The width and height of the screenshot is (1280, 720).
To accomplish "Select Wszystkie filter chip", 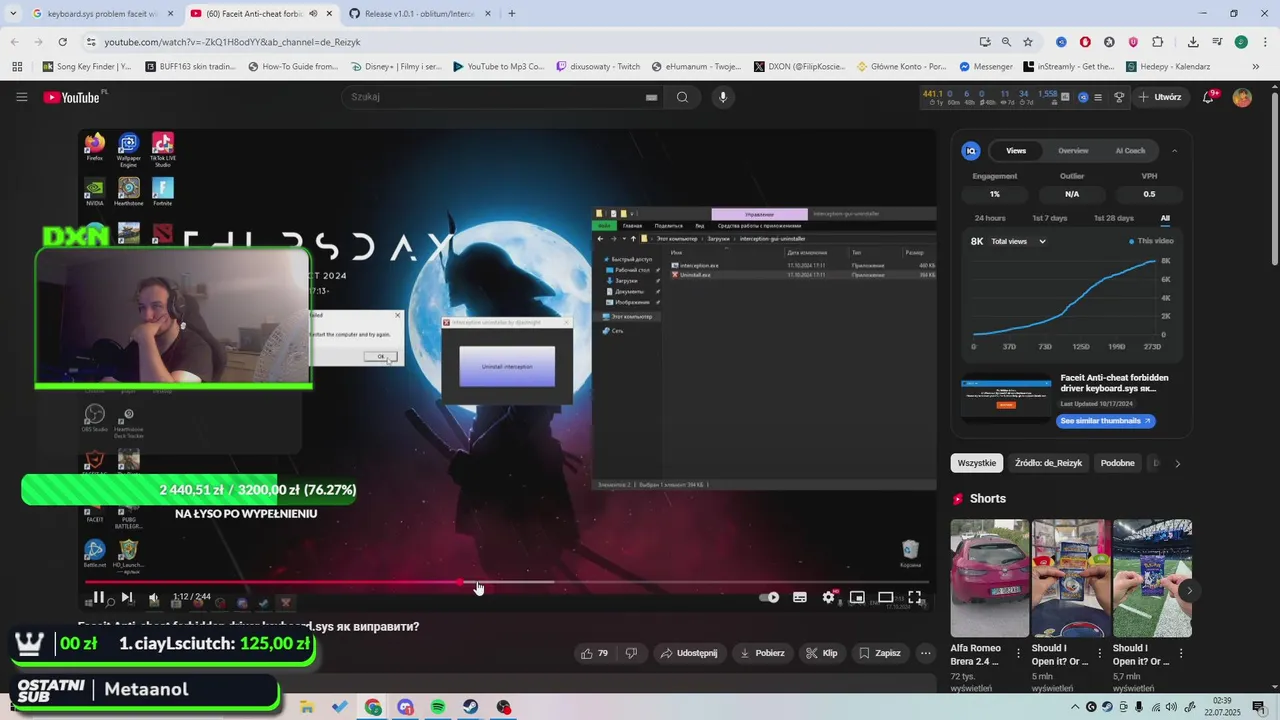I will pyautogui.click(x=977, y=463).
